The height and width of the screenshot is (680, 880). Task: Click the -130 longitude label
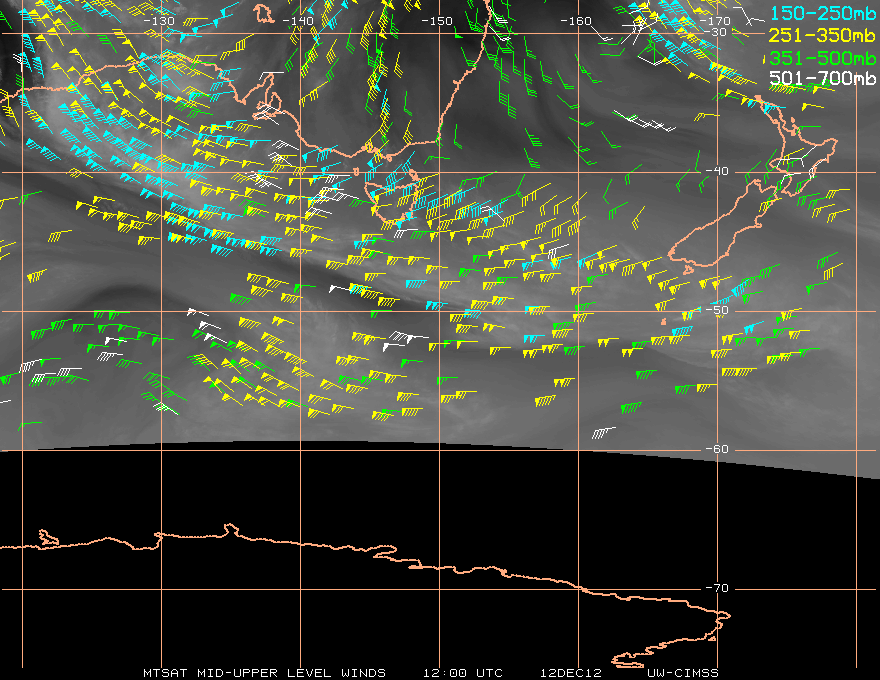[159, 21]
